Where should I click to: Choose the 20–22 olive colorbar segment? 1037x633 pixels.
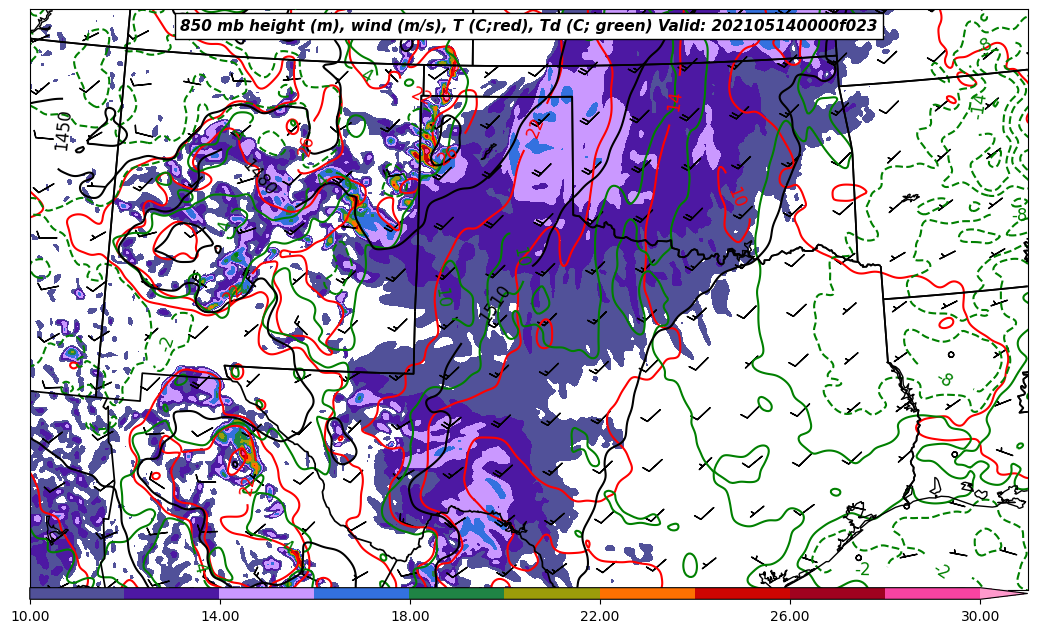(x=552, y=593)
